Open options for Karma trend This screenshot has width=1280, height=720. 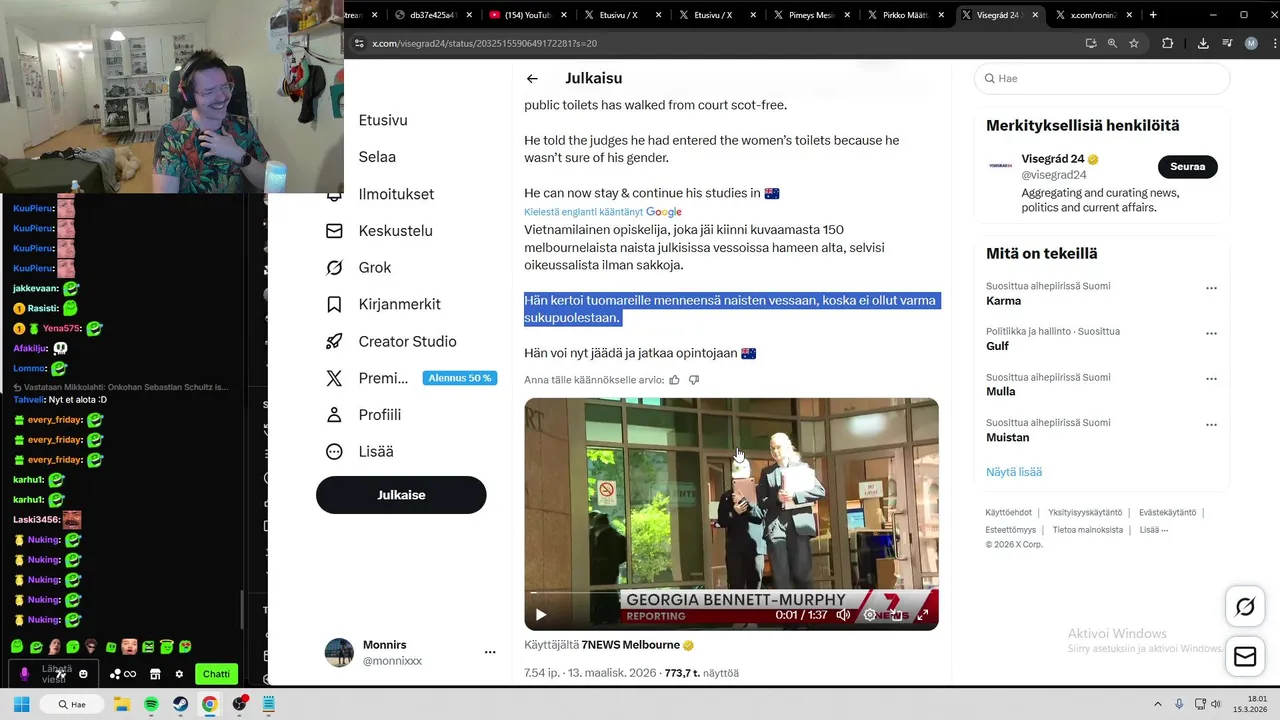1211,288
